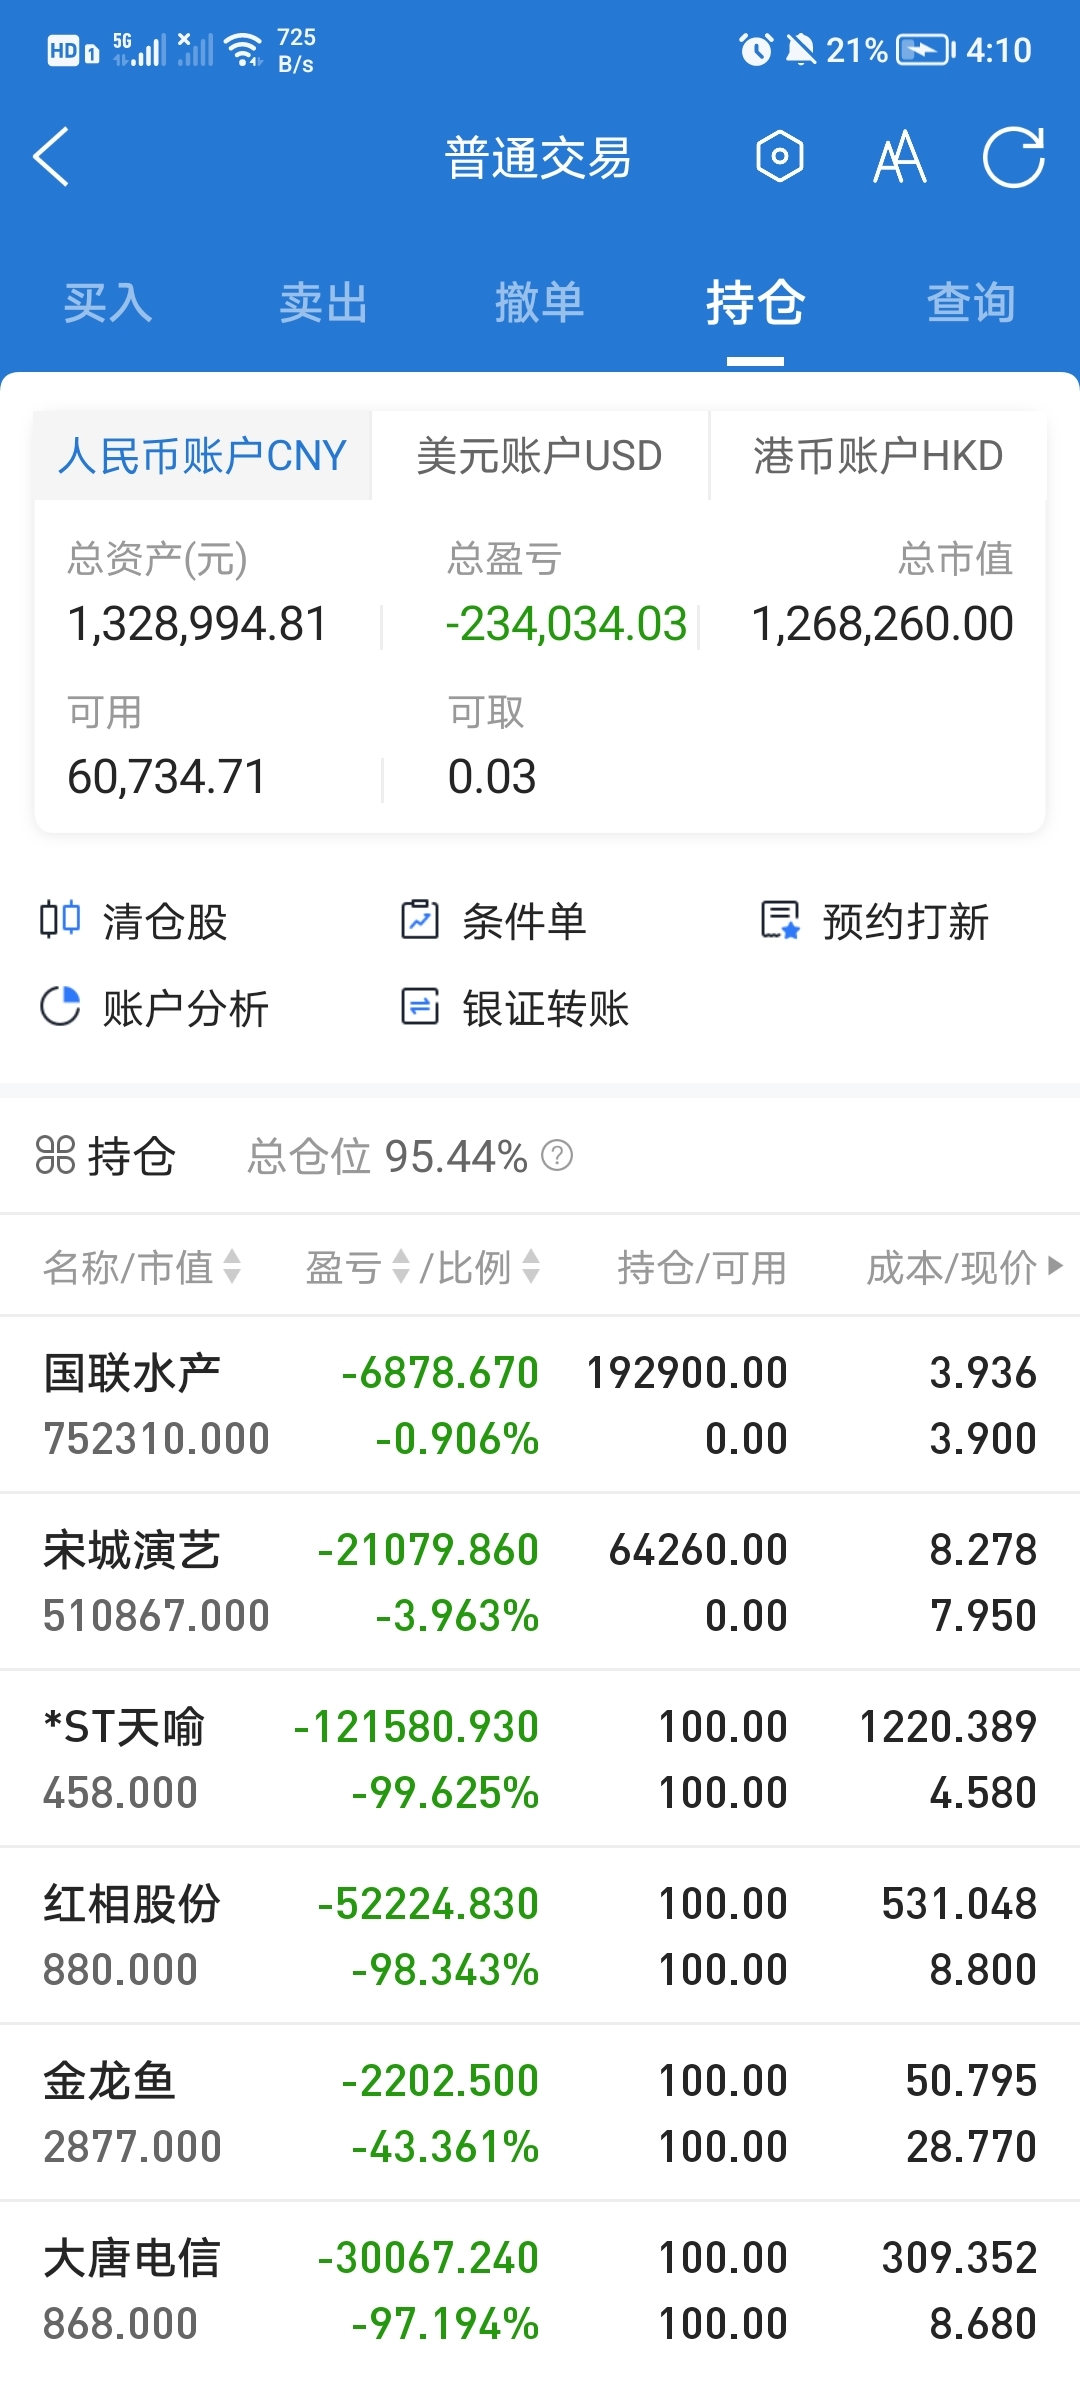
Task: Tap the font size AA icon
Action: click(900, 157)
